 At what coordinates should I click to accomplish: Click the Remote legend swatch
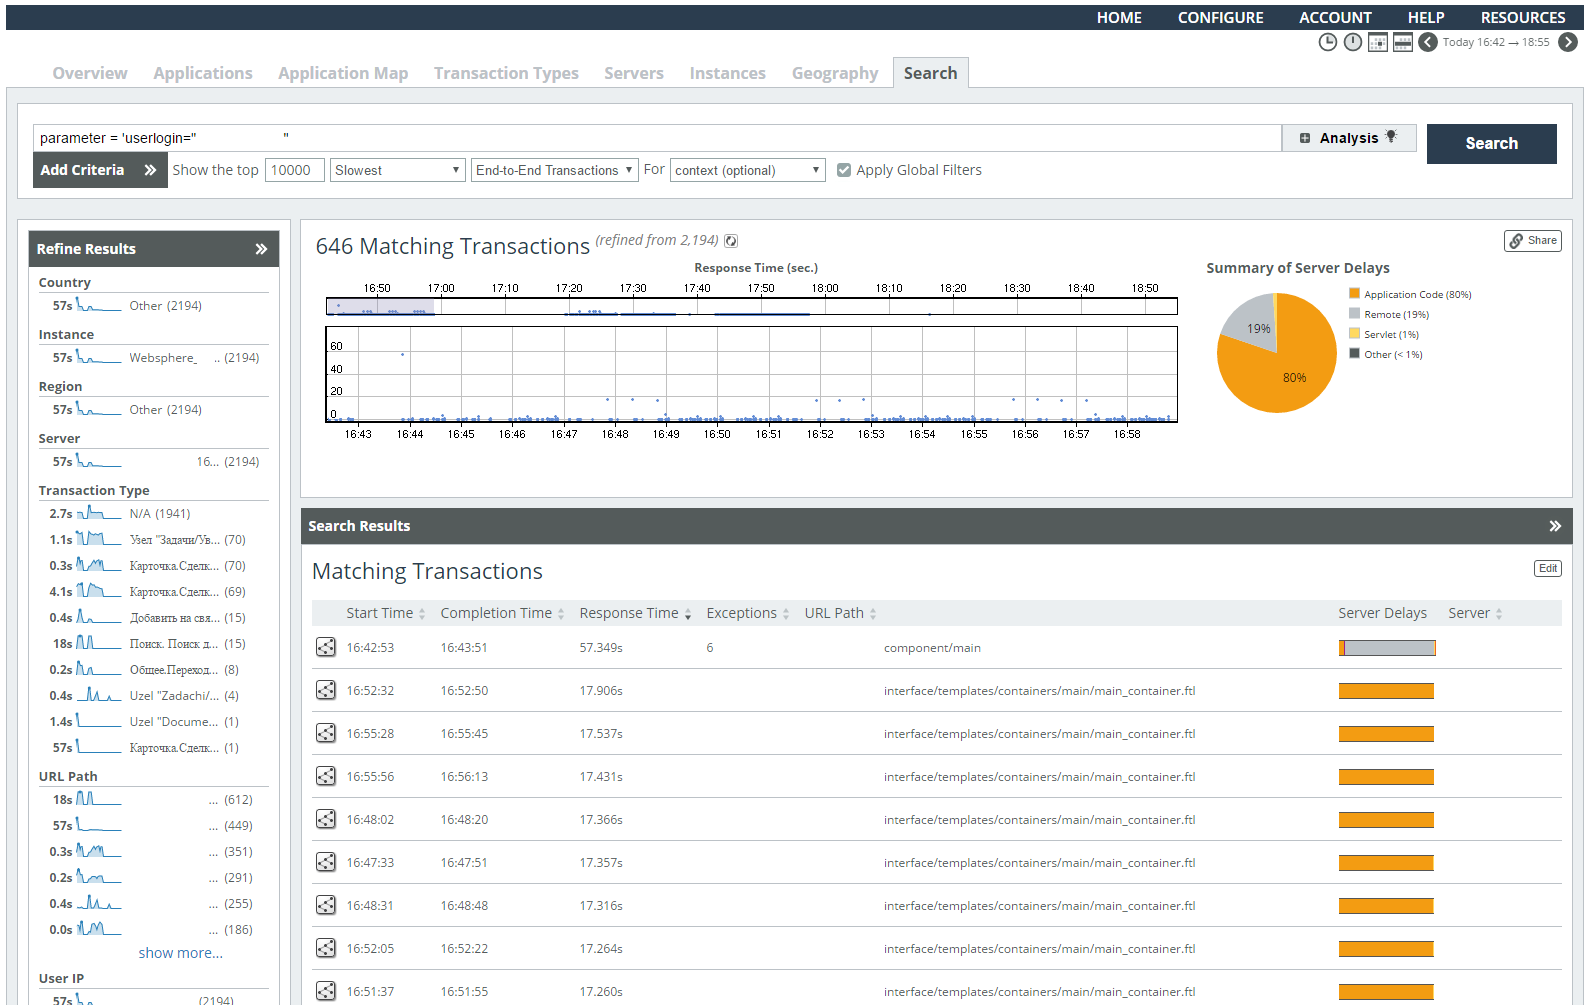[1354, 313]
